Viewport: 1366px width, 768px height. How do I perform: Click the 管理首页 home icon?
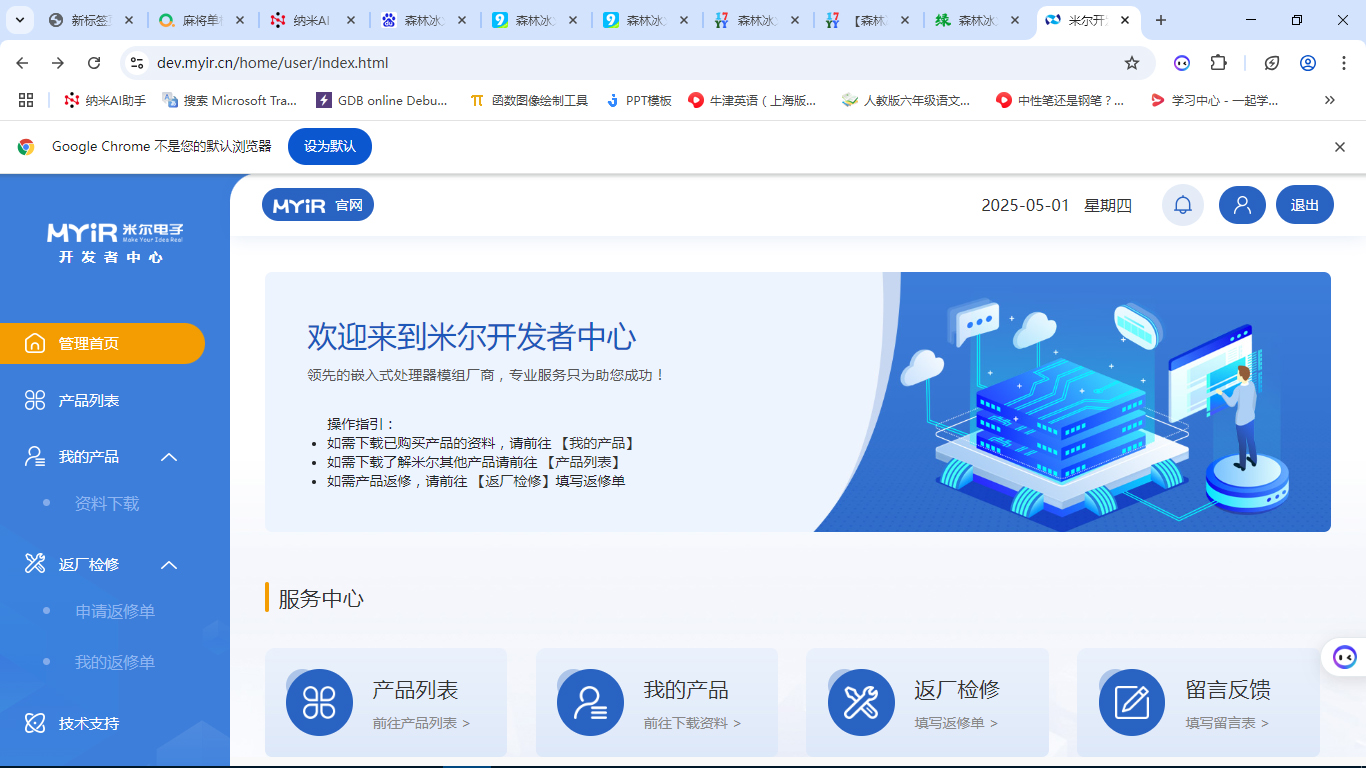pyautogui.click(x=35, y=343)
